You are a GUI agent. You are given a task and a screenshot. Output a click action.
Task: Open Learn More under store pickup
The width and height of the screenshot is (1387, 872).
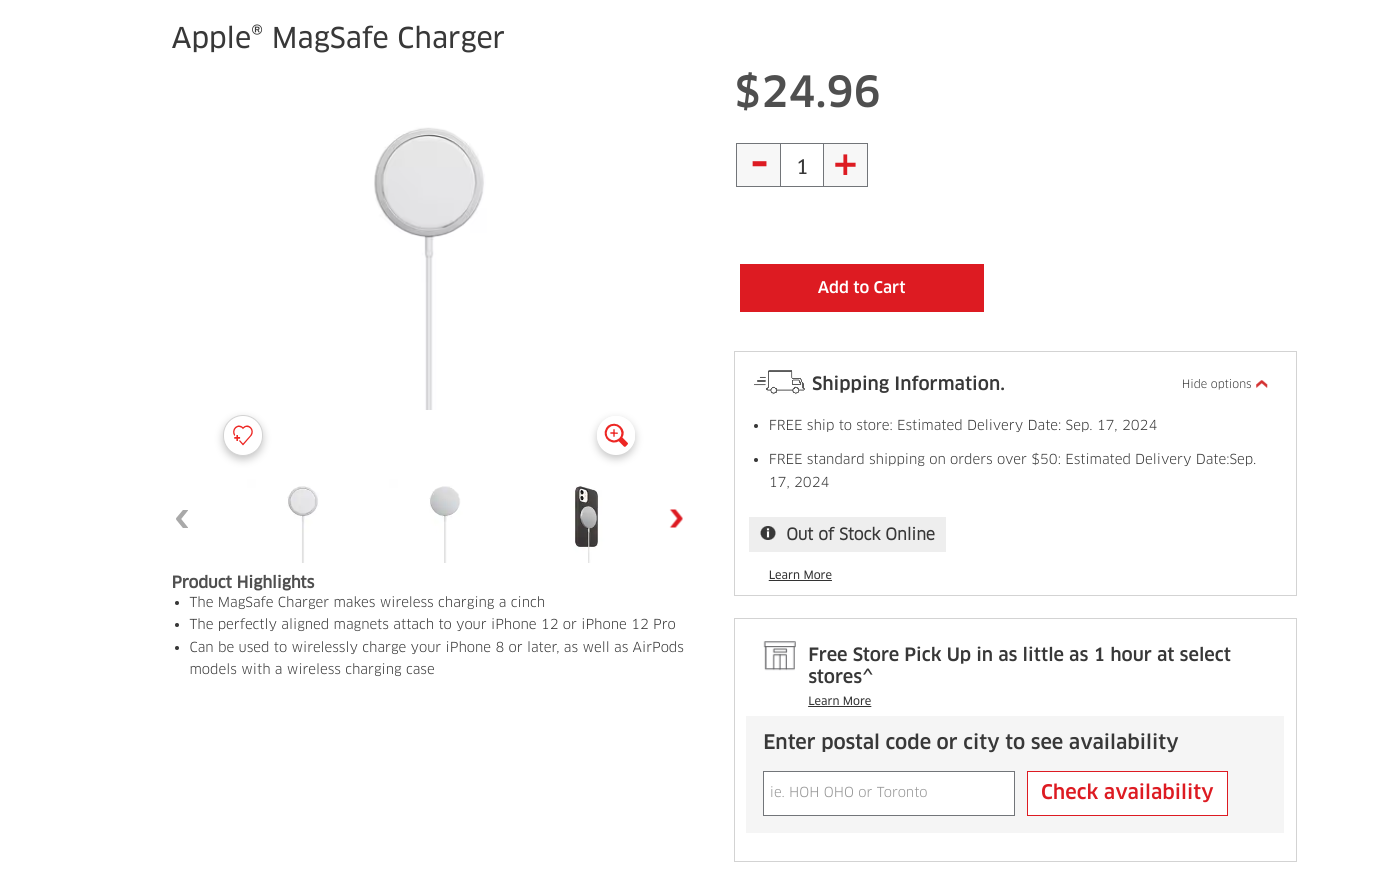coord(839,701)
